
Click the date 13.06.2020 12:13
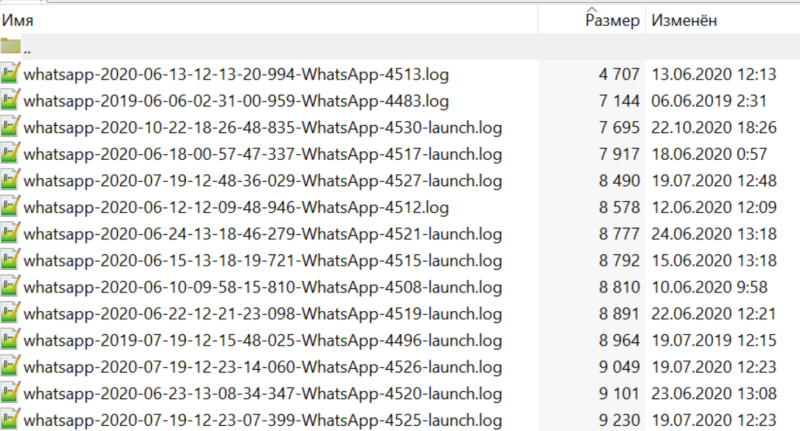(714, 74)
